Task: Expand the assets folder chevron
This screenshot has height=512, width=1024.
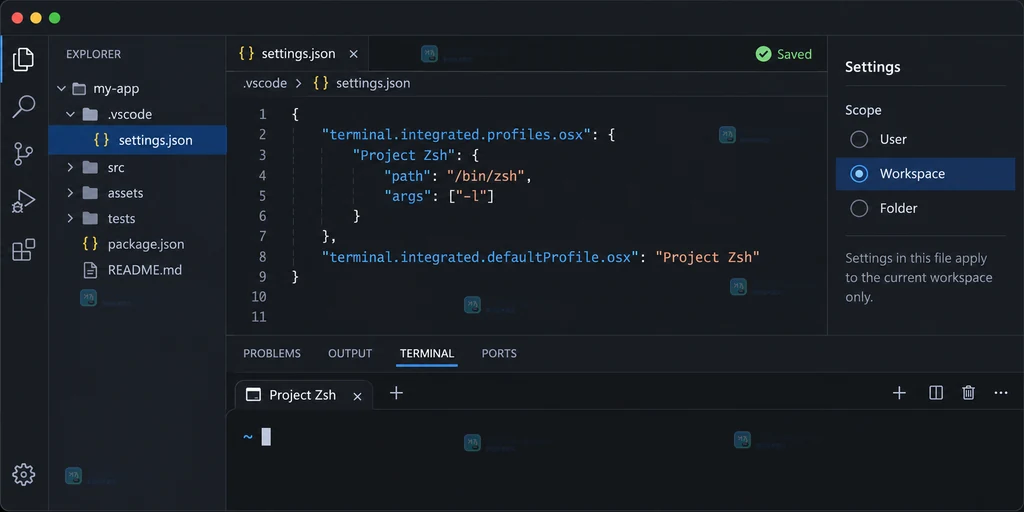Action: pyautogui.click(x=71, y=193)
